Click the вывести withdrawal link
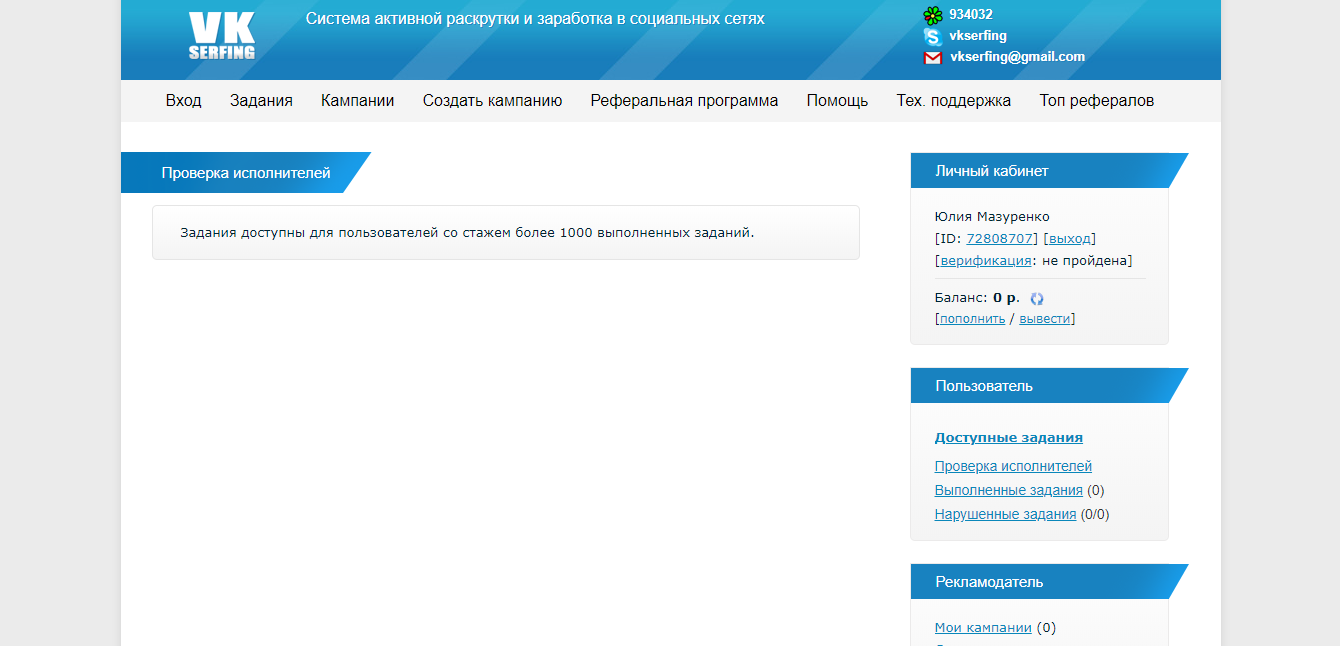1340x646 pixels. click(1045, 319)
